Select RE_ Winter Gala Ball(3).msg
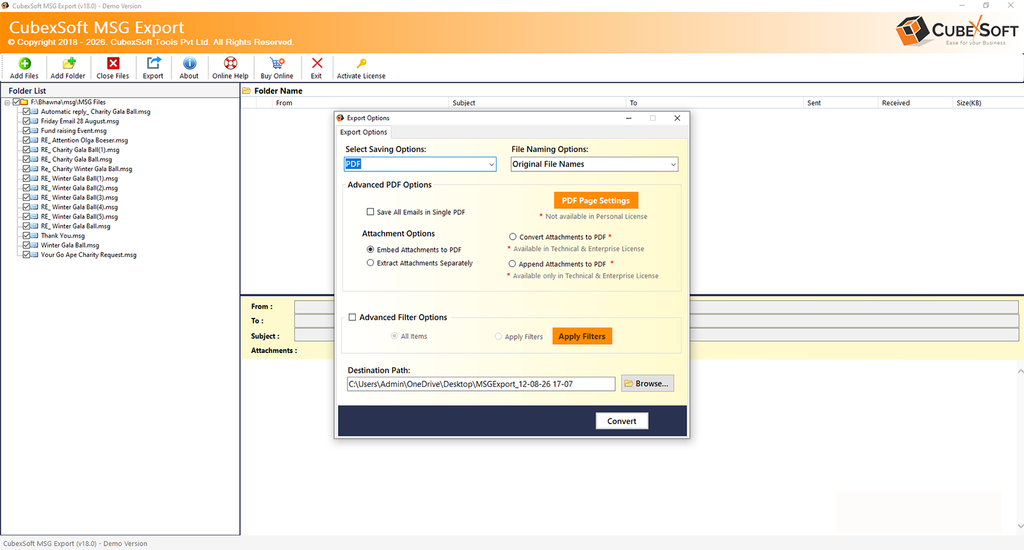Screen dimensions: 1024x550 [x=79, y=197]
